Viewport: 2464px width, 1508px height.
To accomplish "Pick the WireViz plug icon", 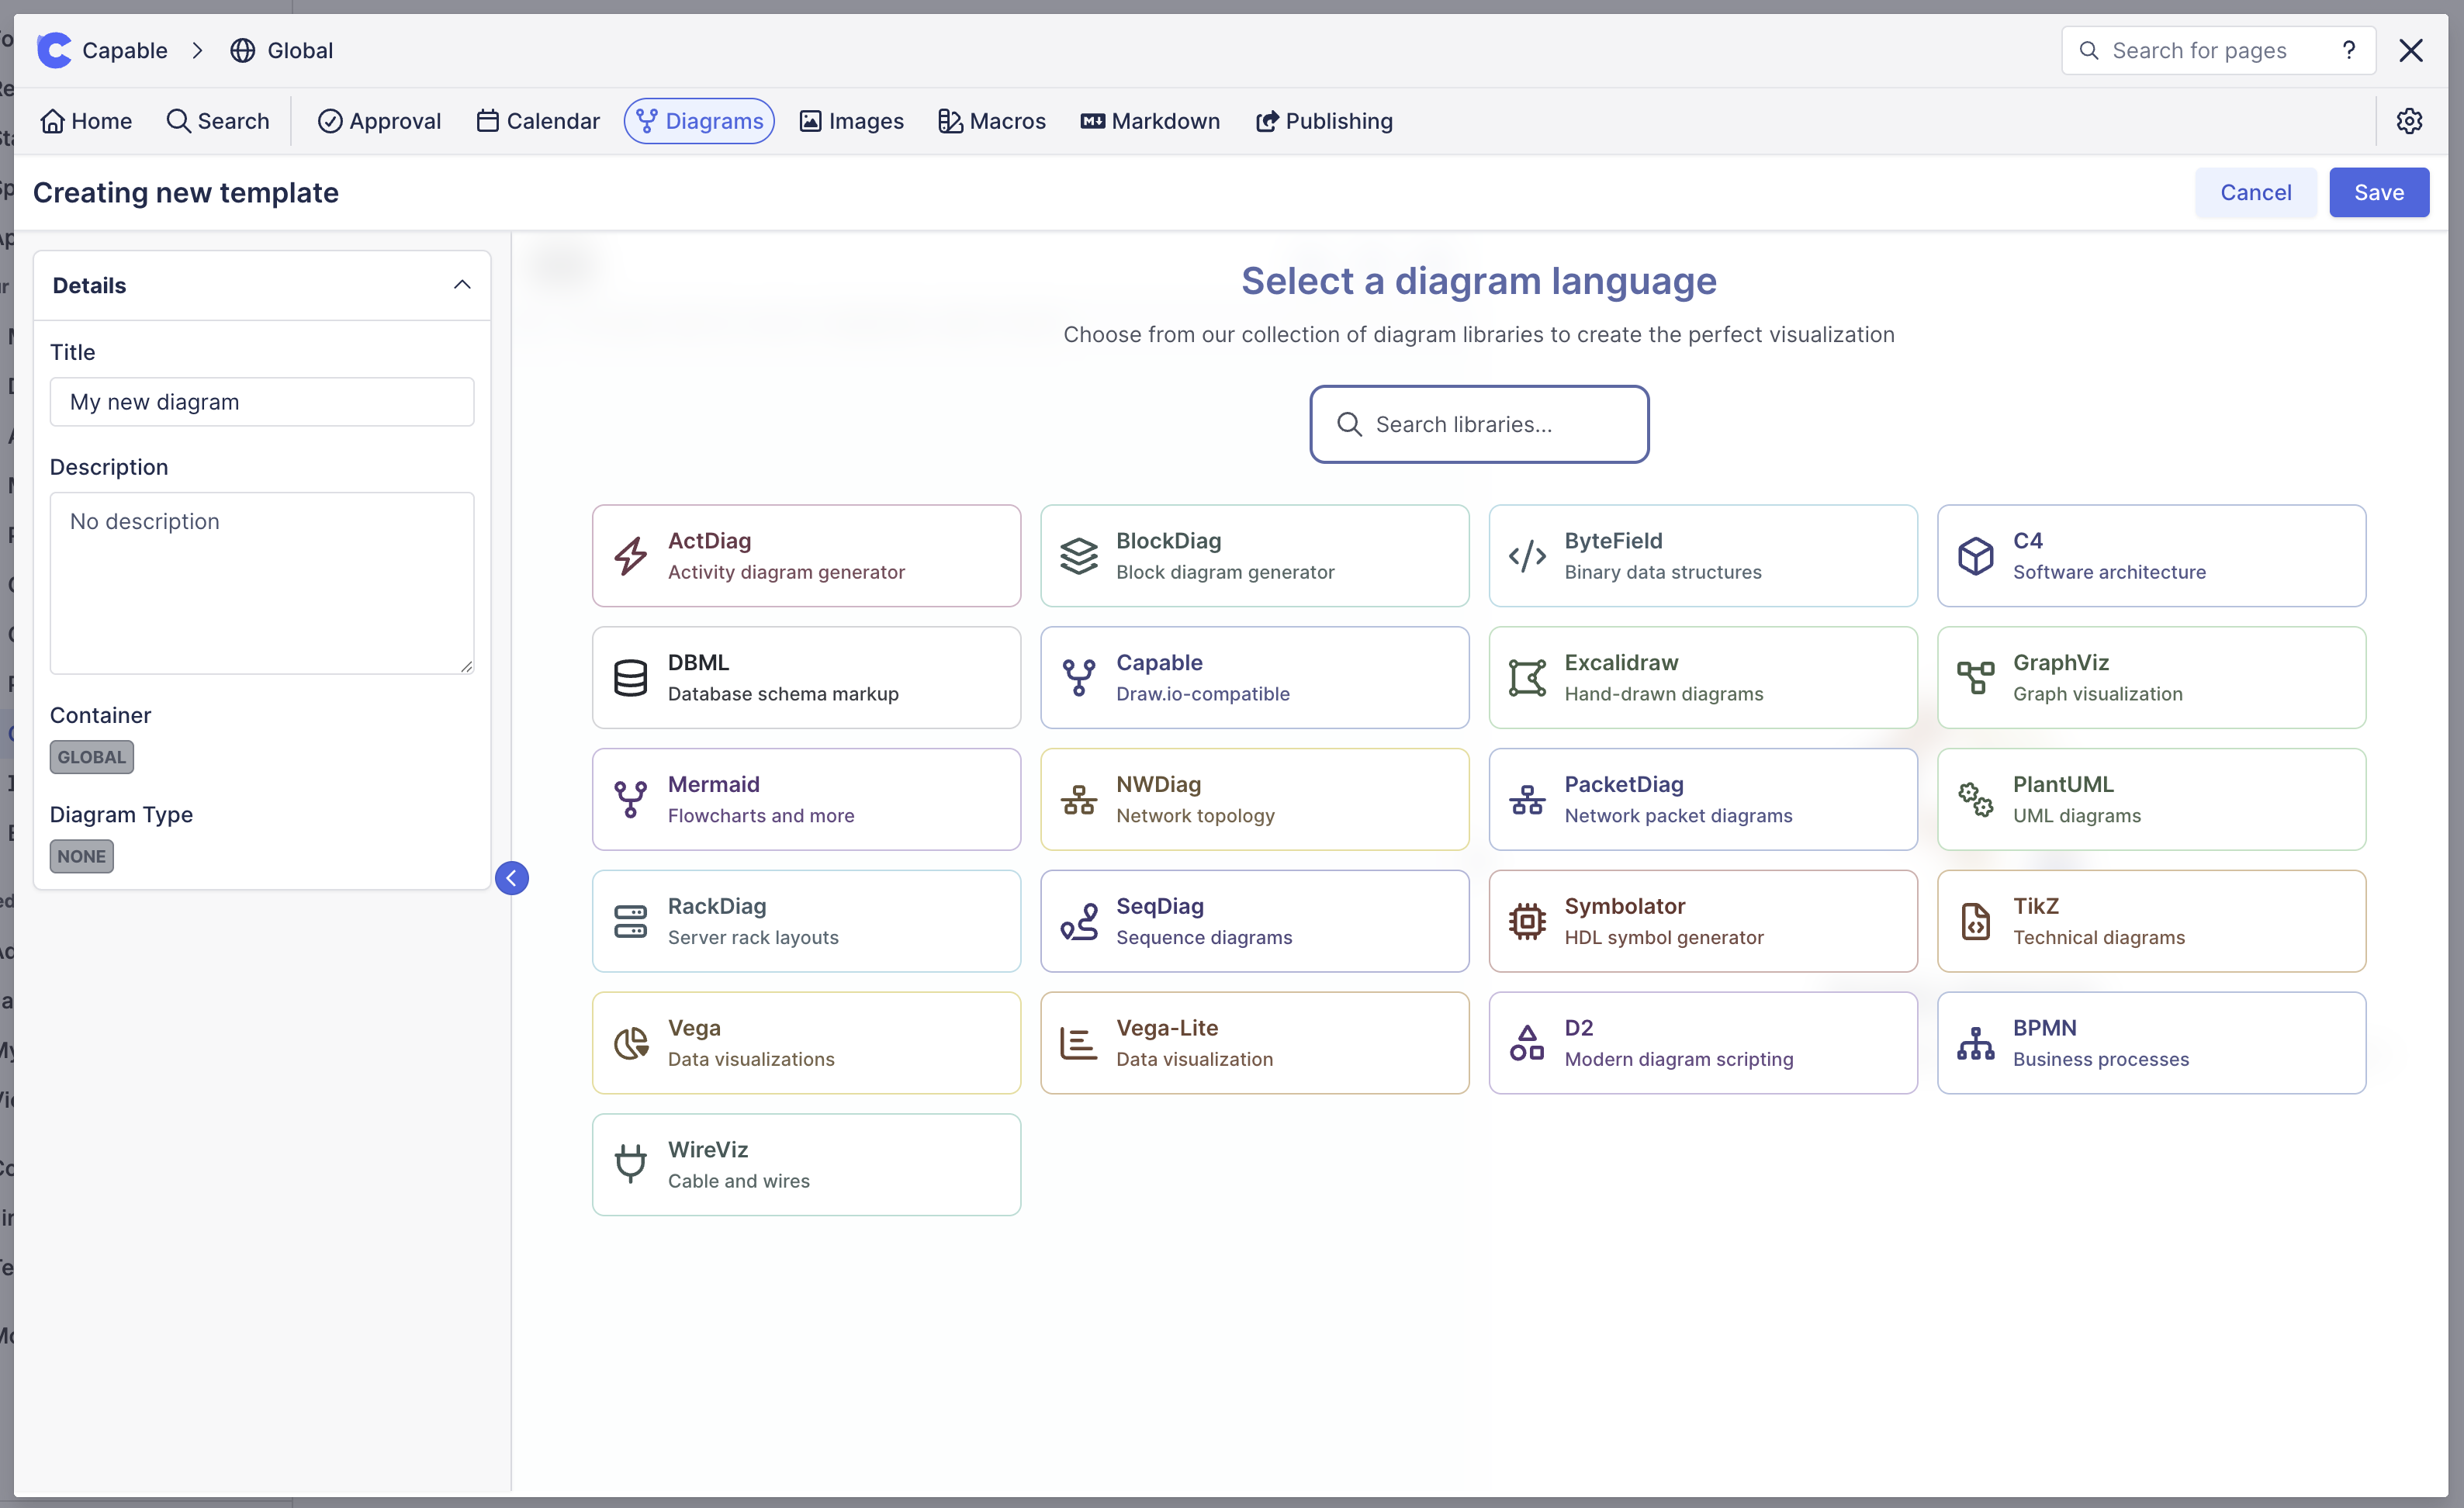I will [630, 1164].
